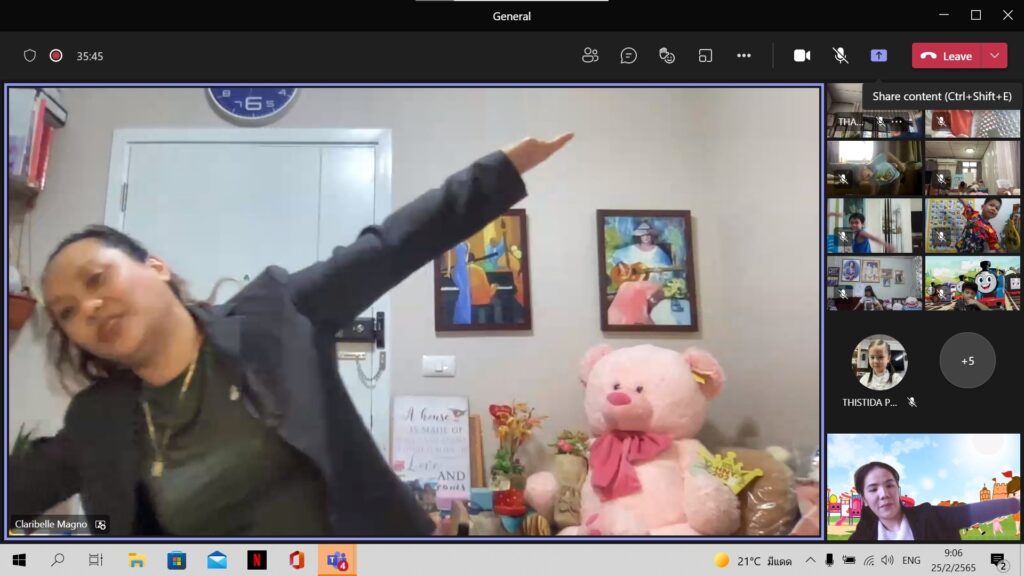Open the meeting chat panel
Viewport: 1024px width, 576px height.
point(628,56)
